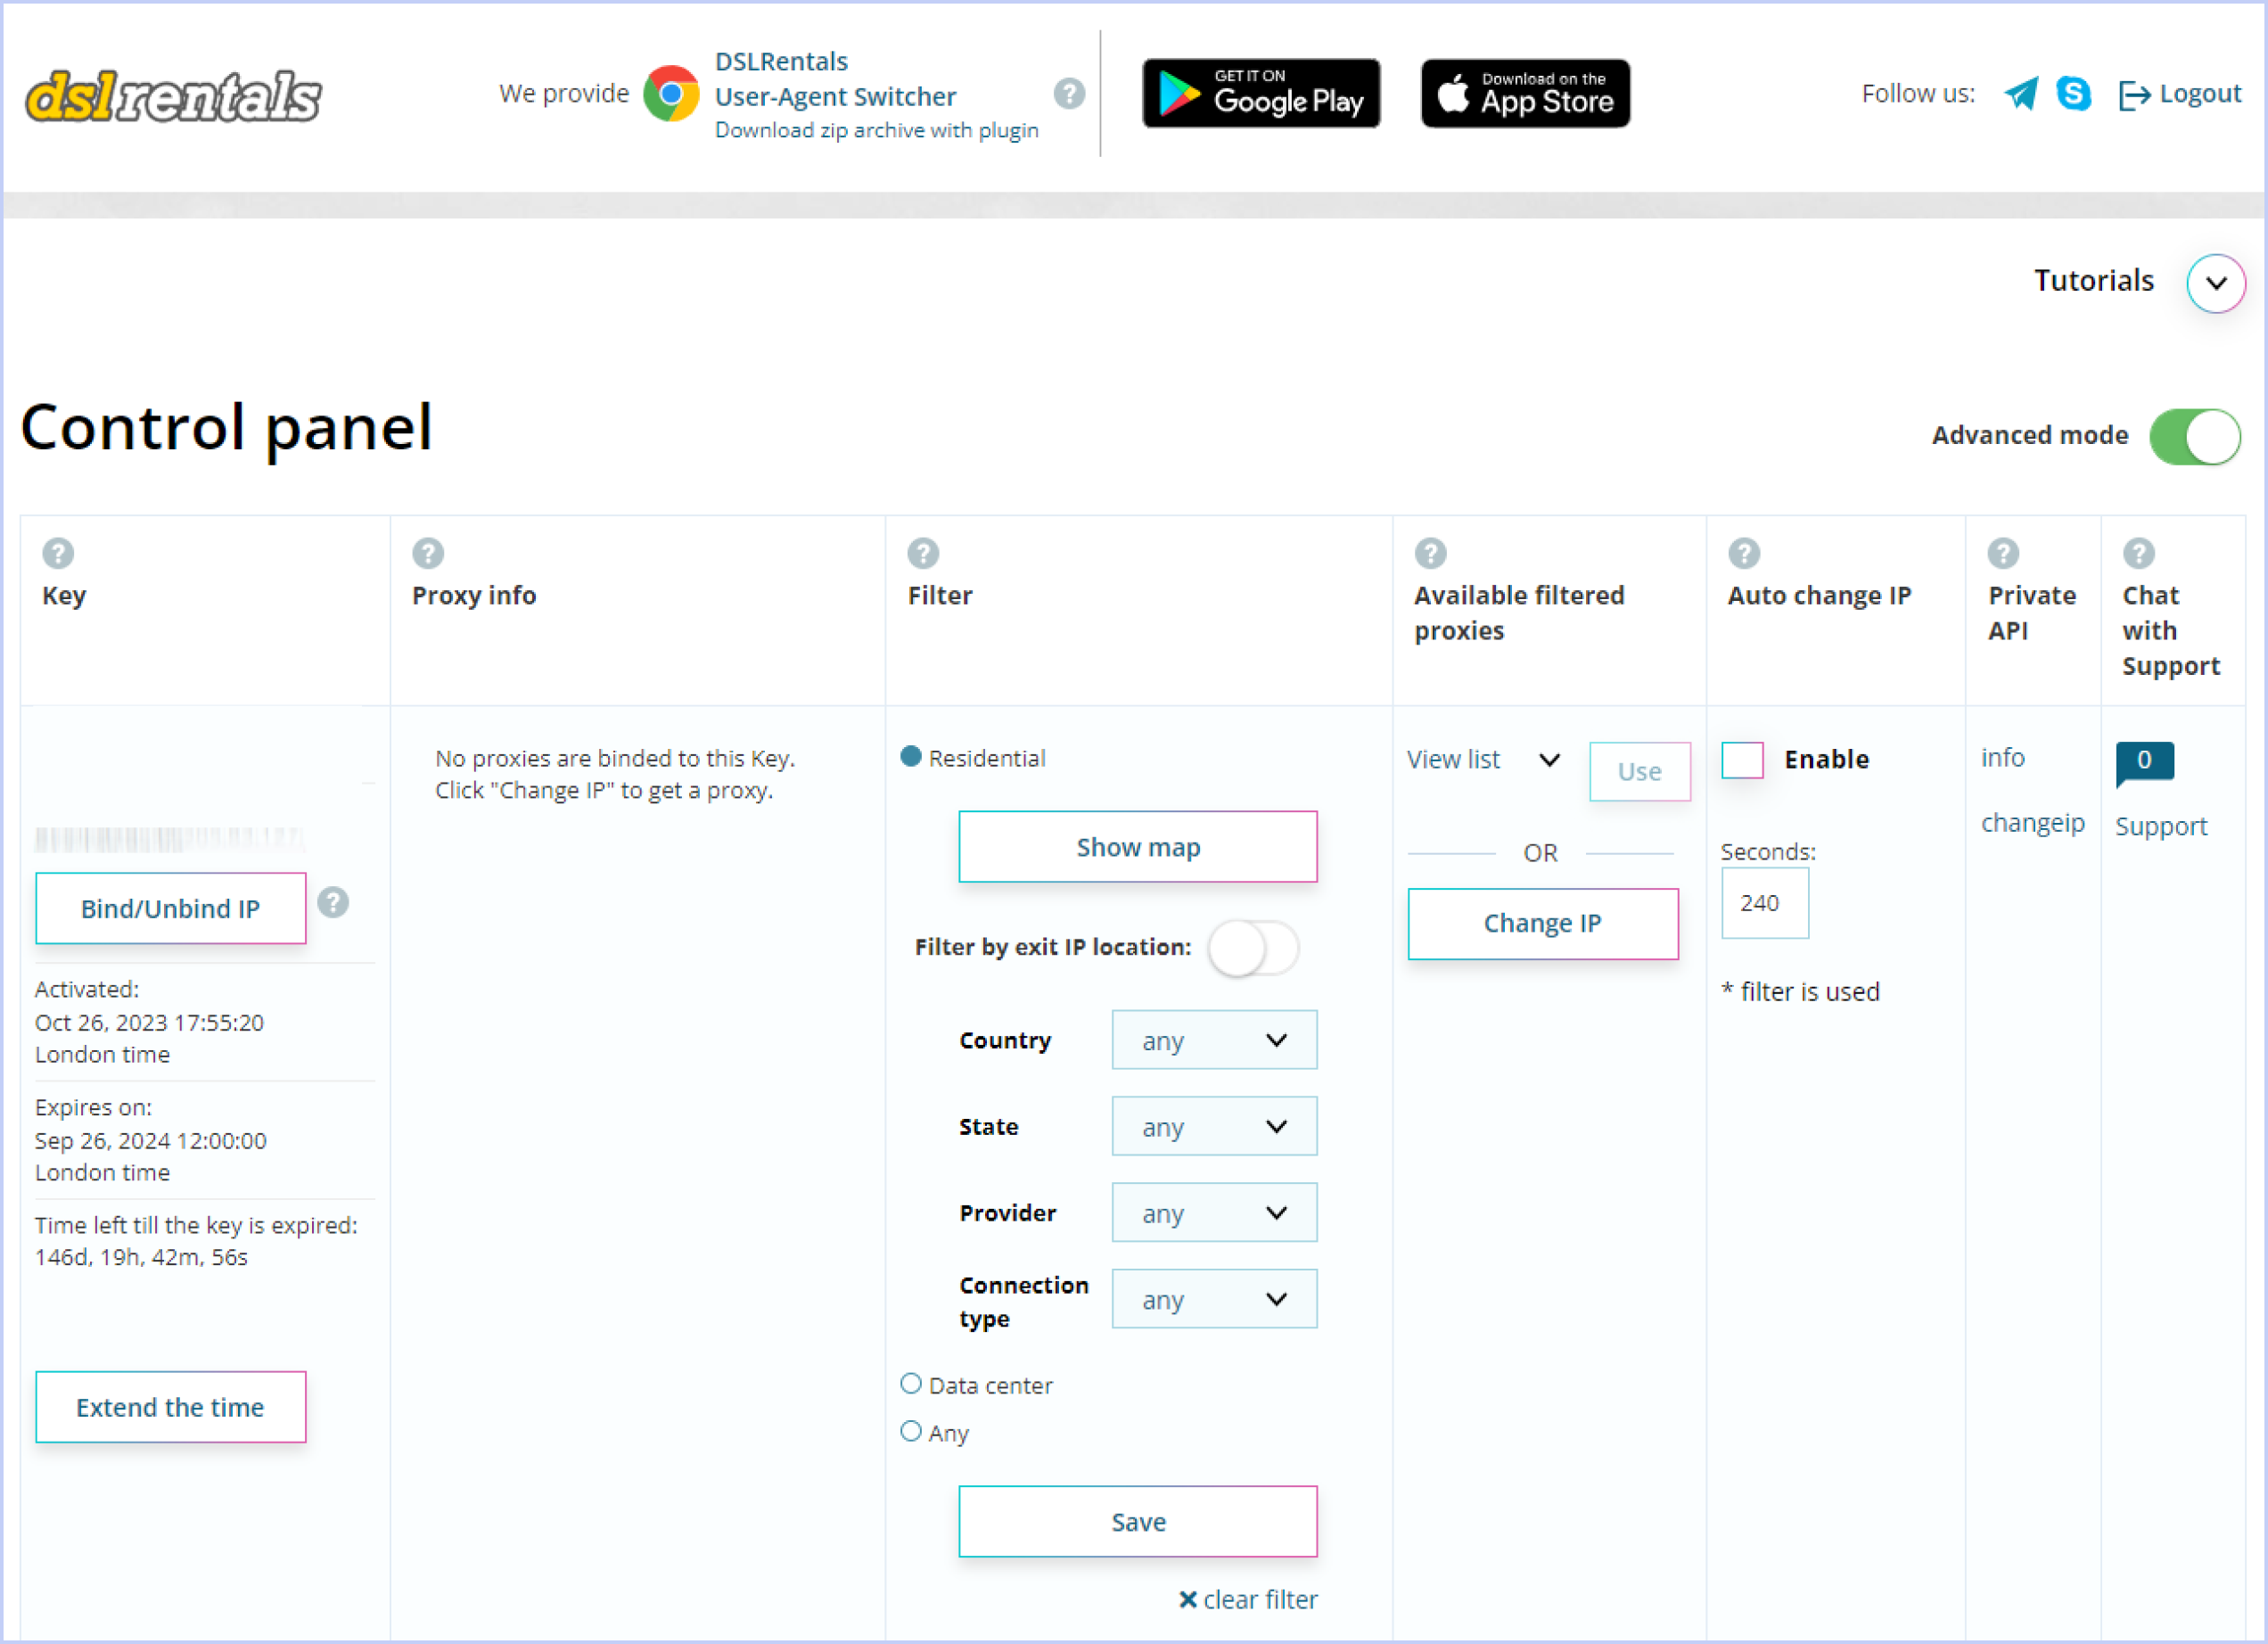
Task: Open the Skype follow icon
Action: coord(2074,93)
